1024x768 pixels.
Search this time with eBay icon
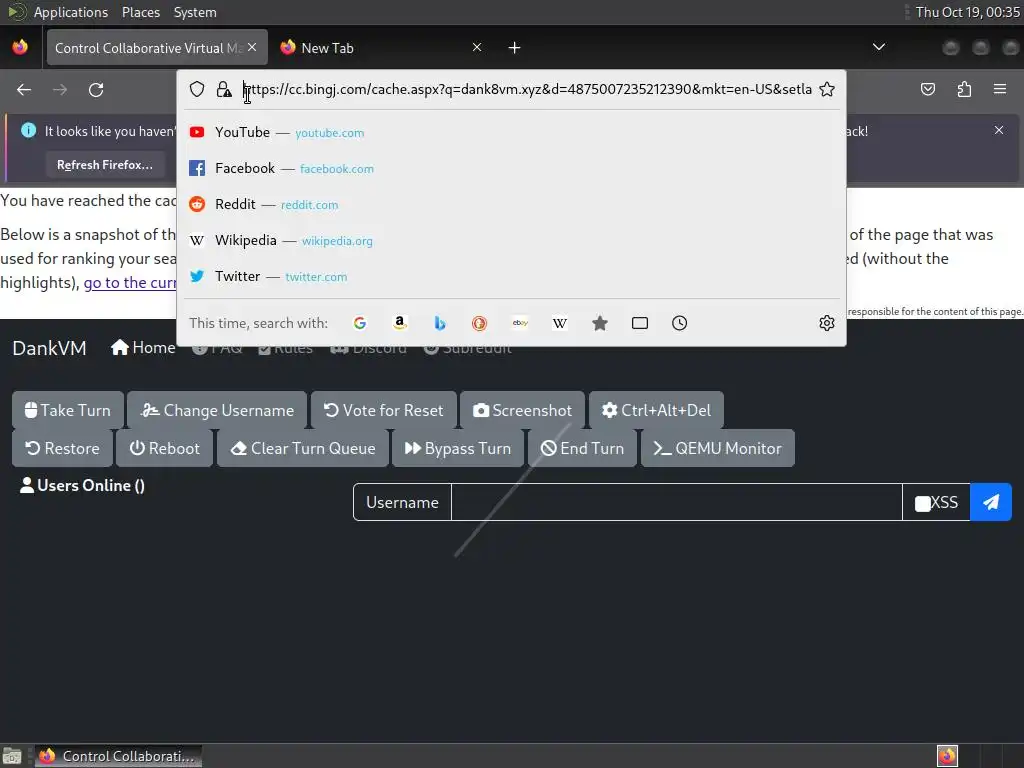click(x=520, y=323)
